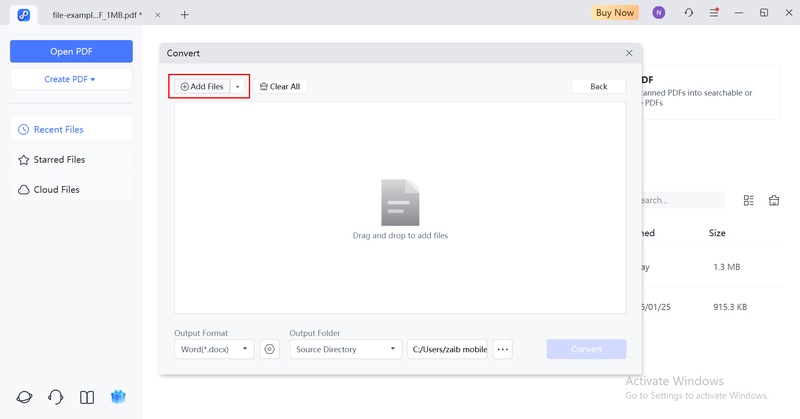800x419 pixels.
Task: Open the Source Directory output folder dropdown
Action: (345, 349)
